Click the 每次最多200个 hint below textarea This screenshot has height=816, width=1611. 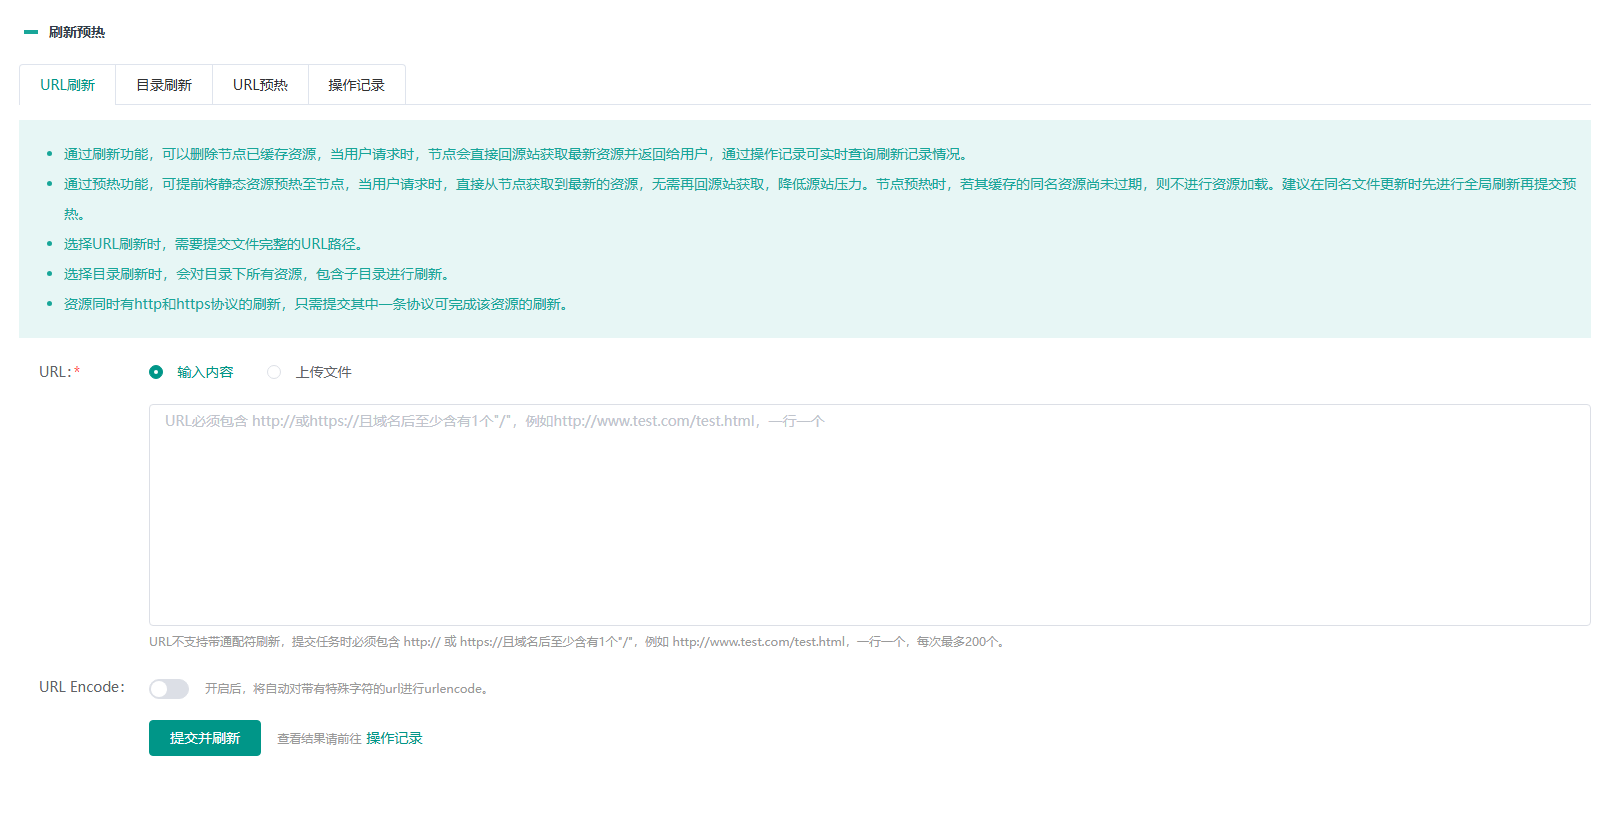coord(960,642)
